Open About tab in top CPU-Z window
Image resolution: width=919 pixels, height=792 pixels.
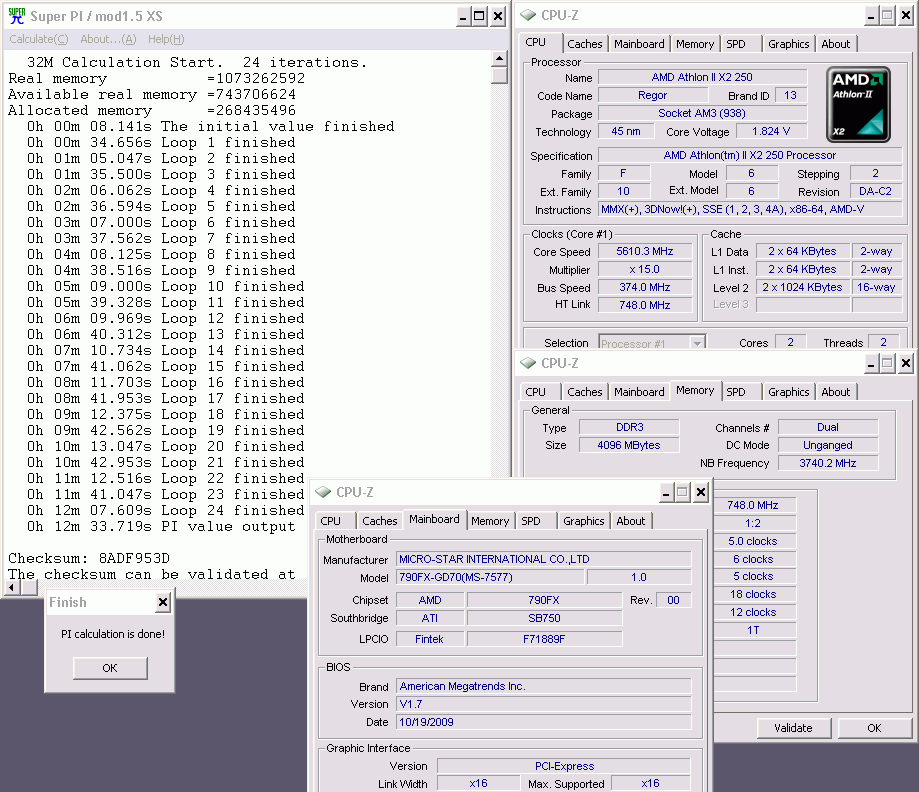pos(835,44)
